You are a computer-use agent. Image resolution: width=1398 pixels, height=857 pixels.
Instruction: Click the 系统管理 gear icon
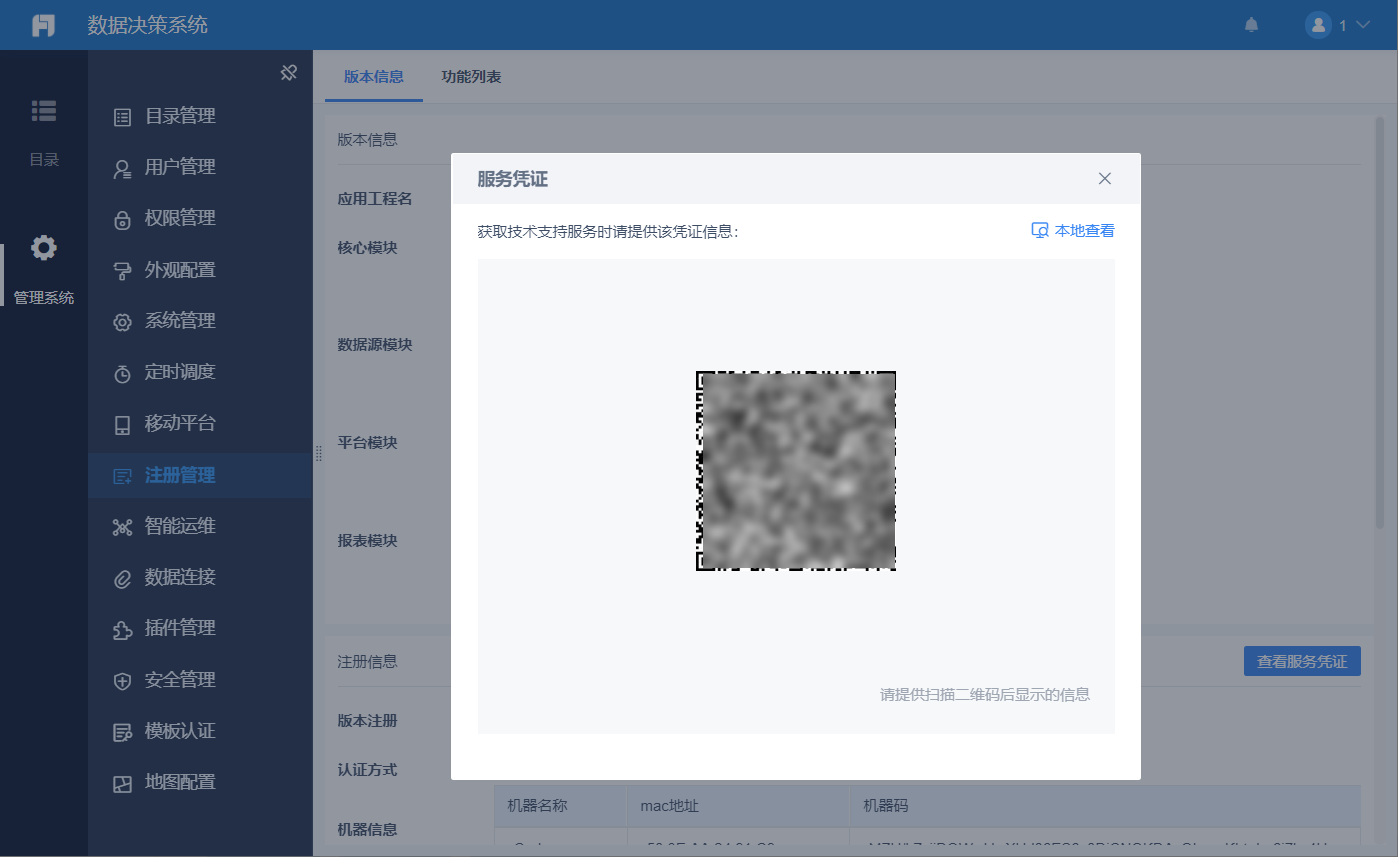(122, 322)
